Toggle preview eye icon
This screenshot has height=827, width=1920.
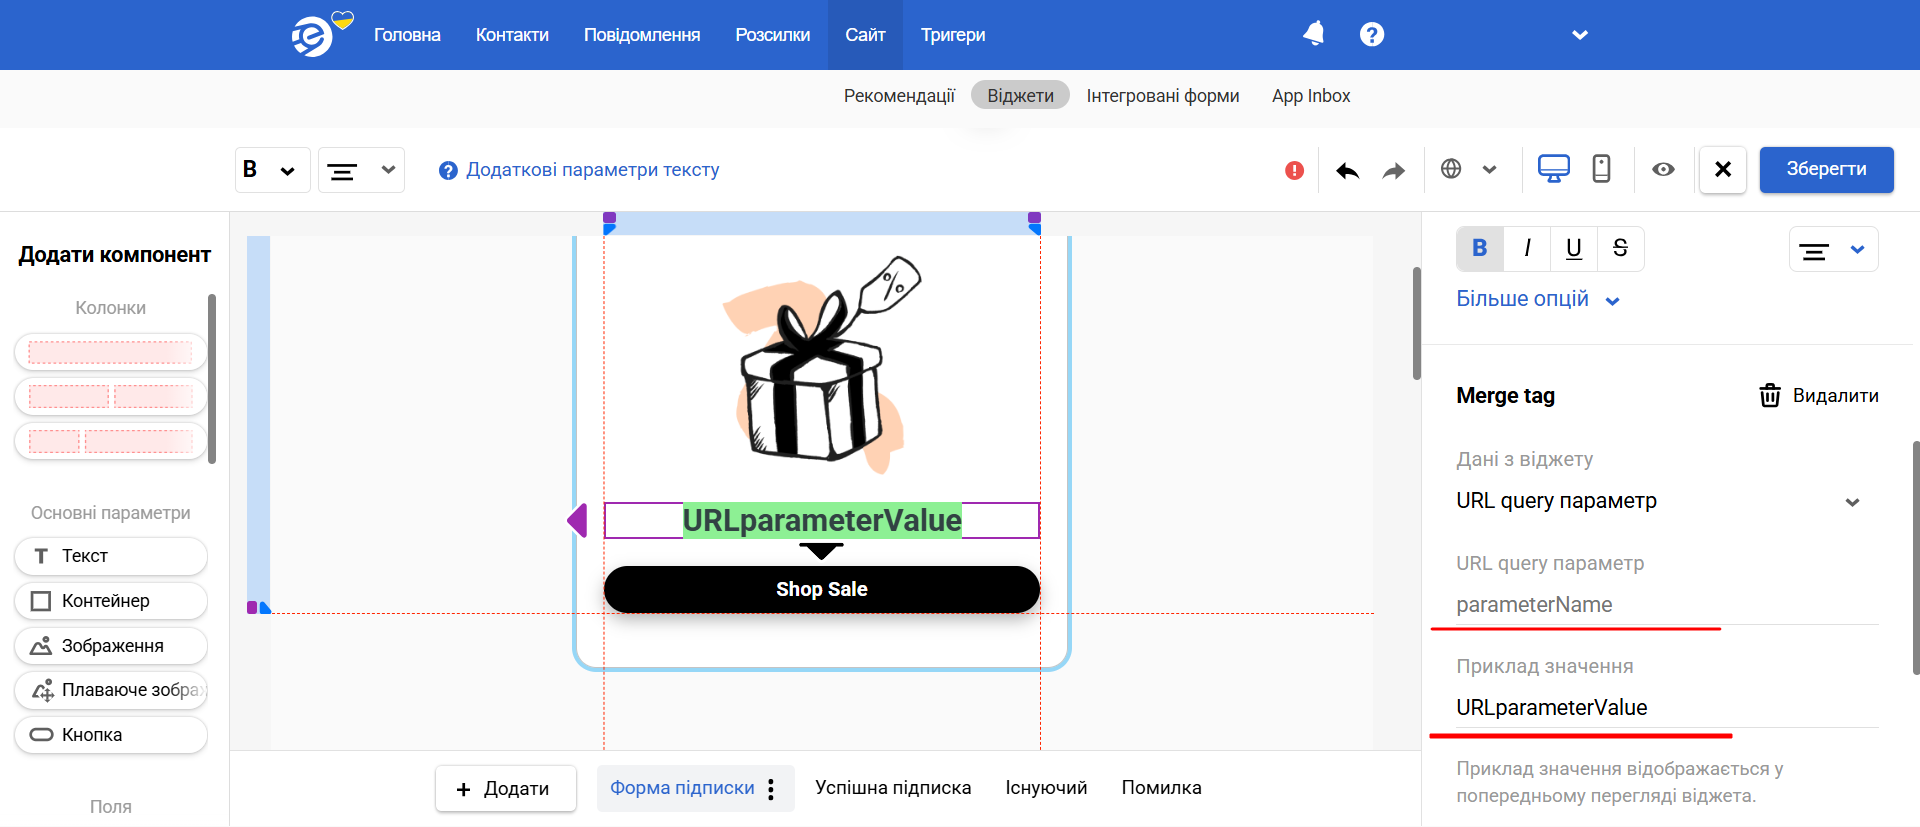pyautogui.click(x=1663, y=169)
